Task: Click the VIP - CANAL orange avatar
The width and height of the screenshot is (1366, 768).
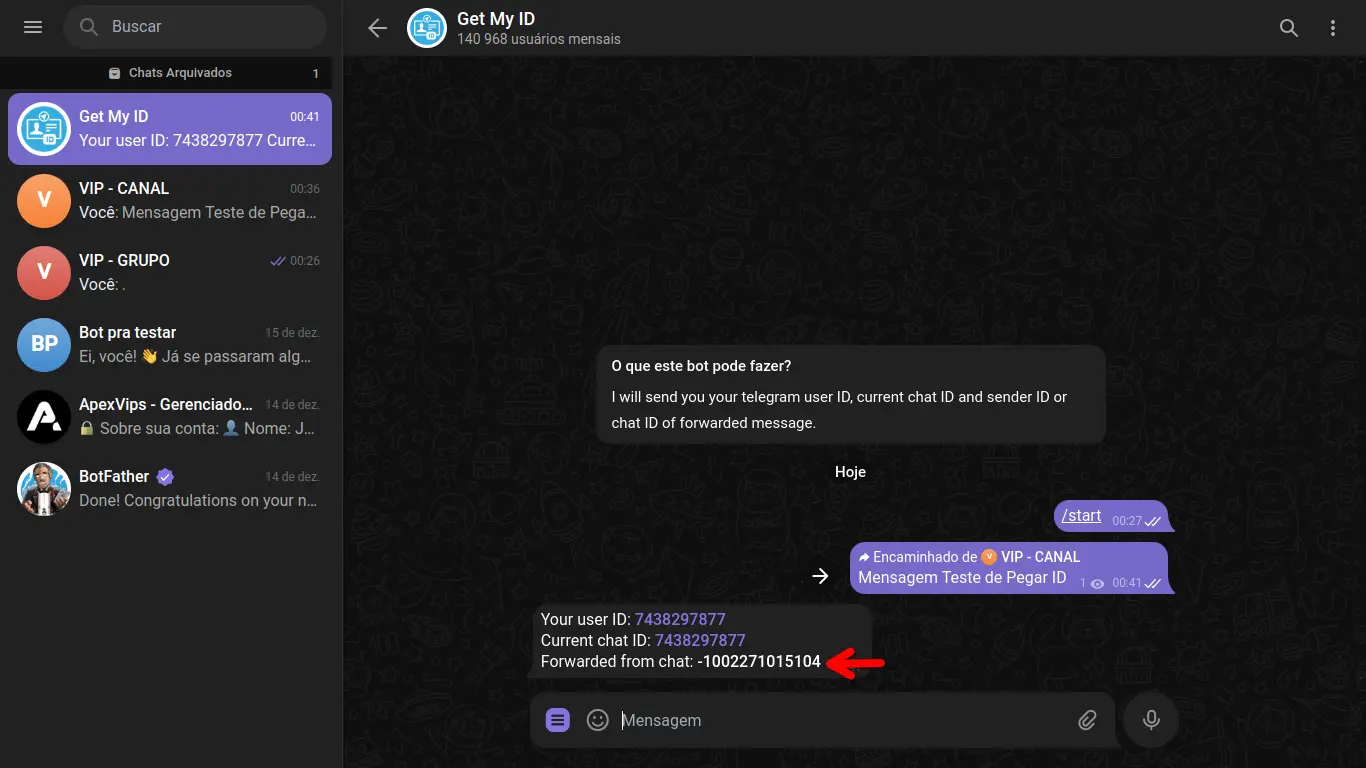Action: pyautogui.click(x=44, y=201)
